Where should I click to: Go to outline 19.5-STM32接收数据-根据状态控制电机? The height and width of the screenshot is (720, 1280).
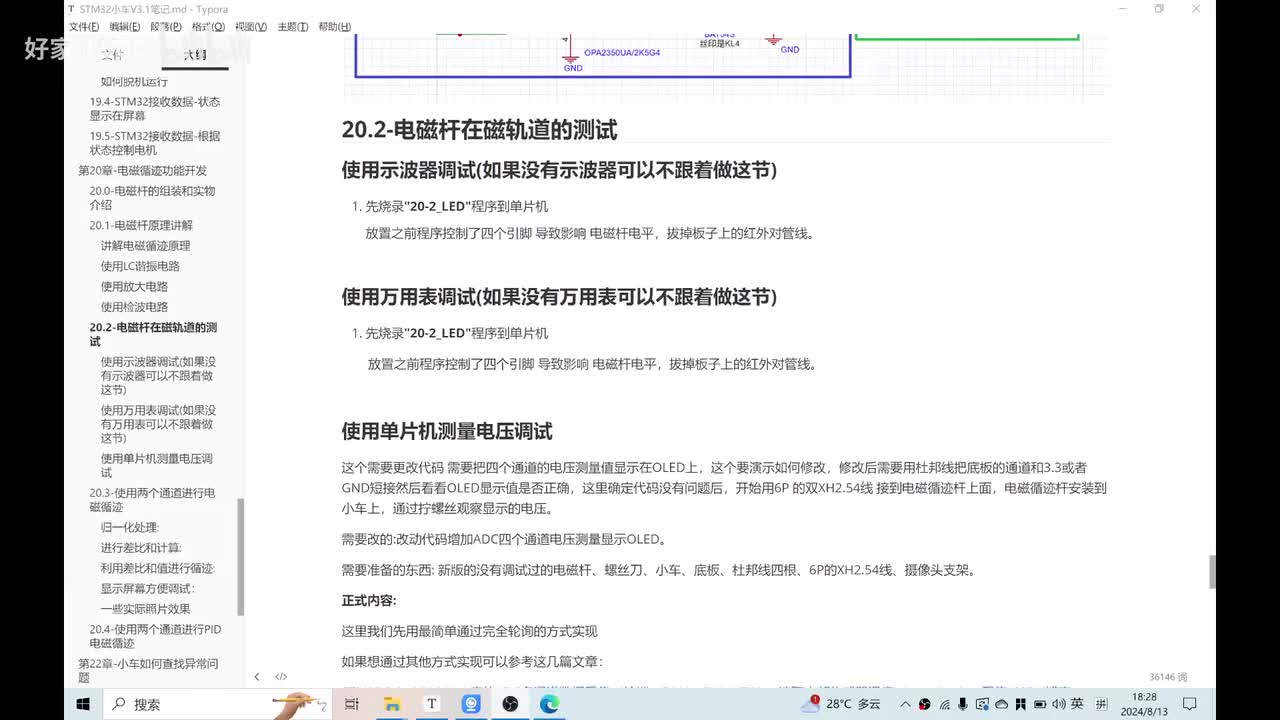tap(155, 143)
